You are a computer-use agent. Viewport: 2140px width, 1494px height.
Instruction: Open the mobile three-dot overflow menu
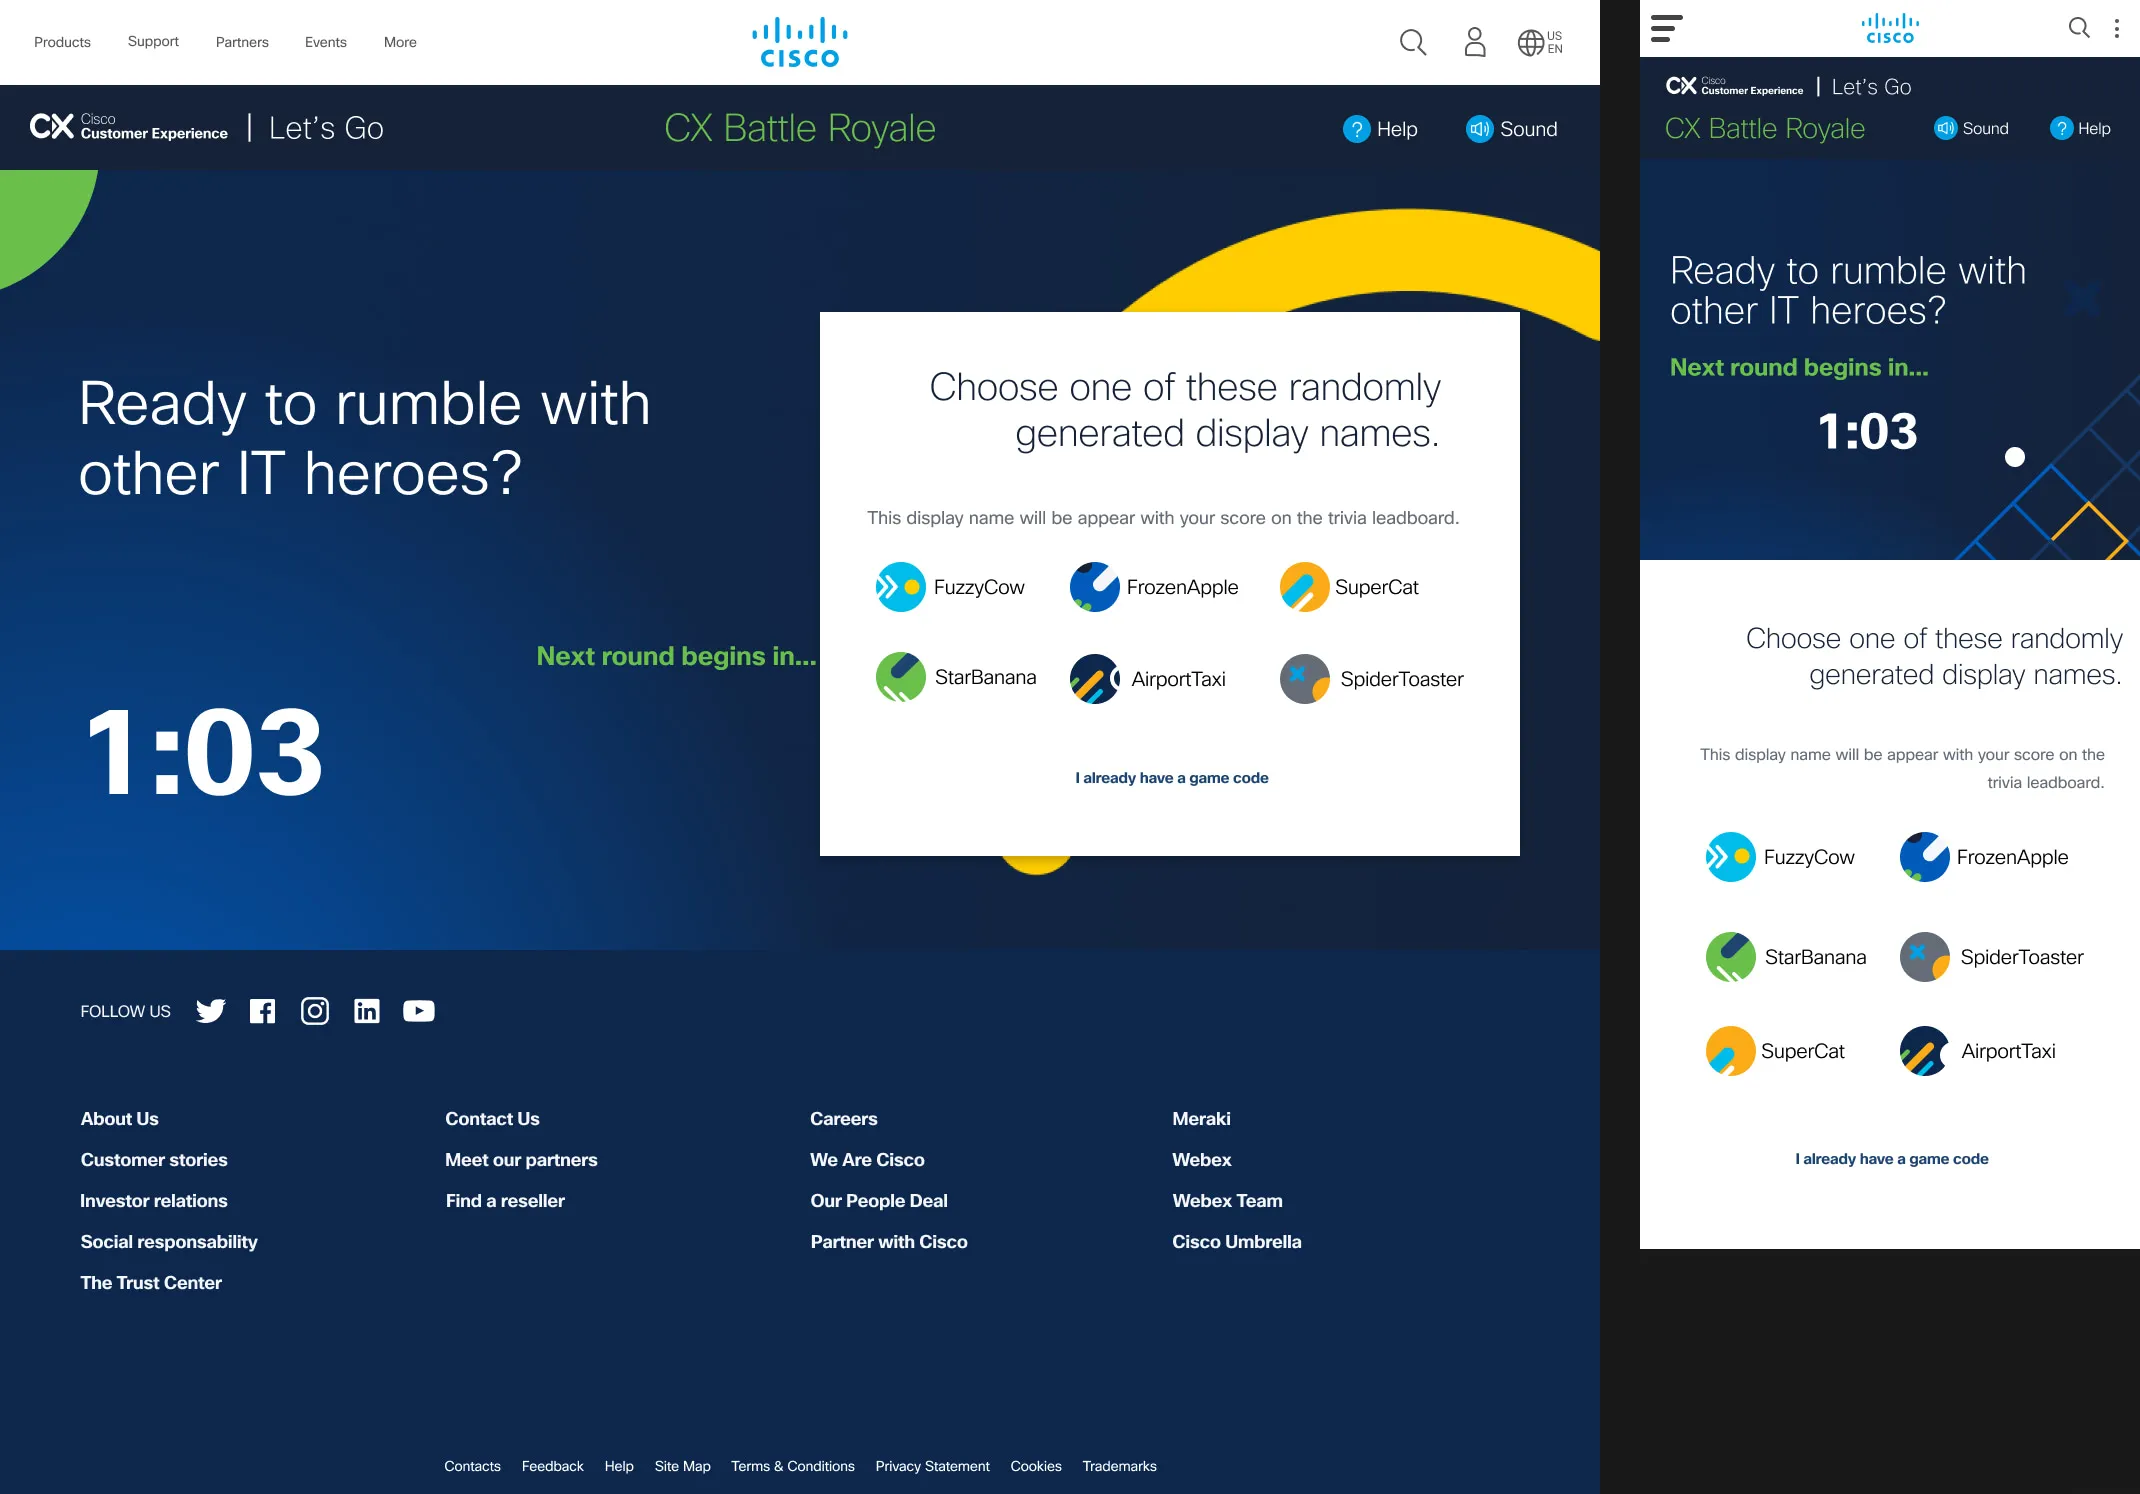coord(2116,28)
